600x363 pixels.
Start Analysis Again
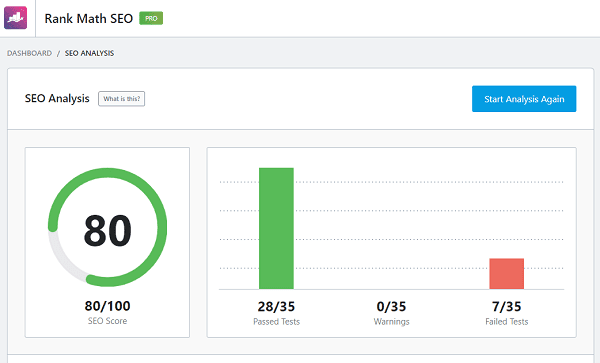524,99
